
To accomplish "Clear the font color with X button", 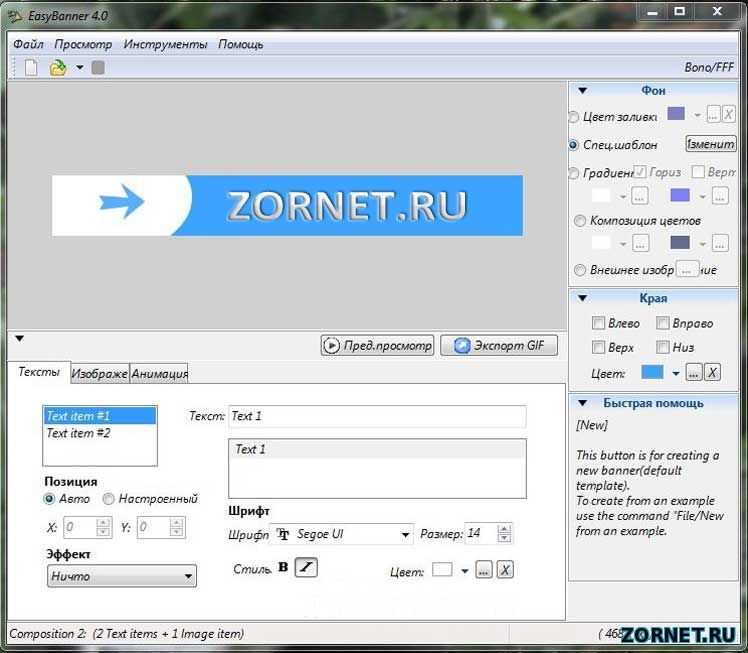I will [x=505, y=570].
